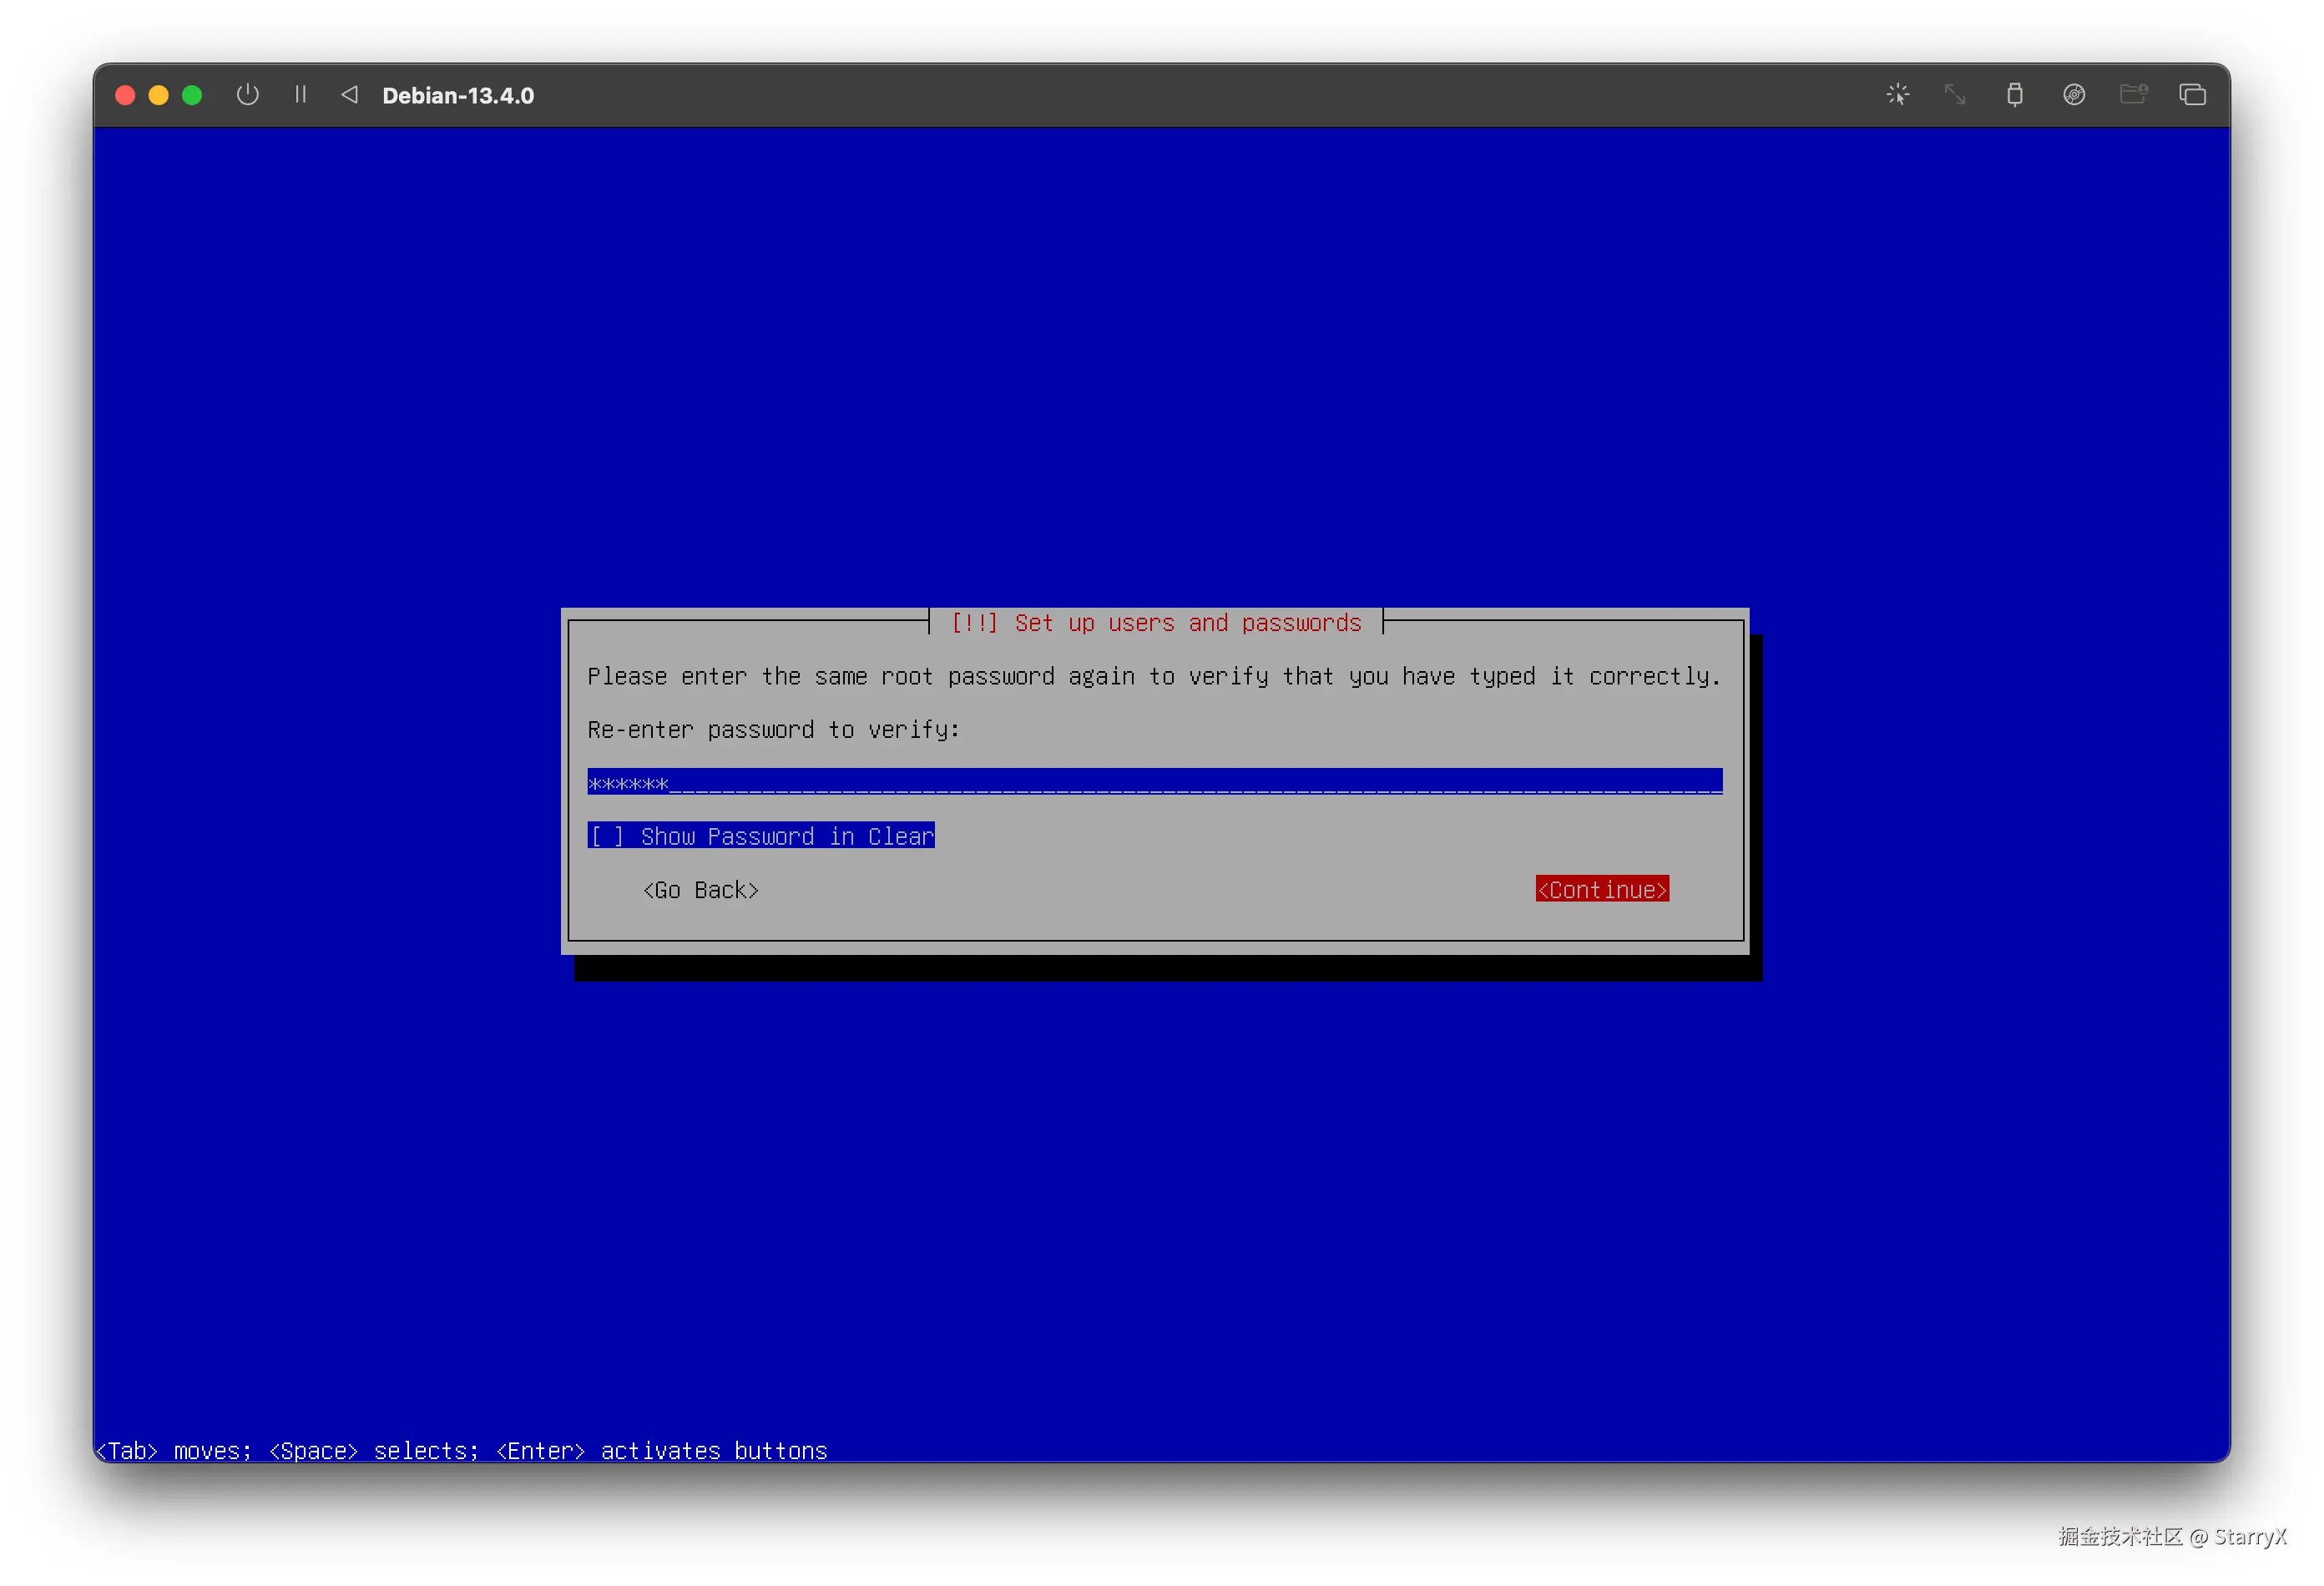Click the resize display arrows icon

click(1955, 95)
